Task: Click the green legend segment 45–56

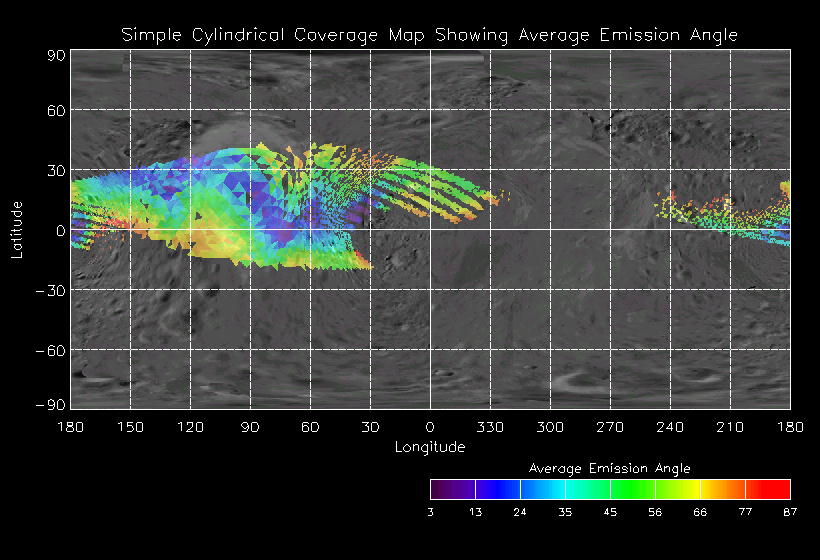Action: click(633, 489)
